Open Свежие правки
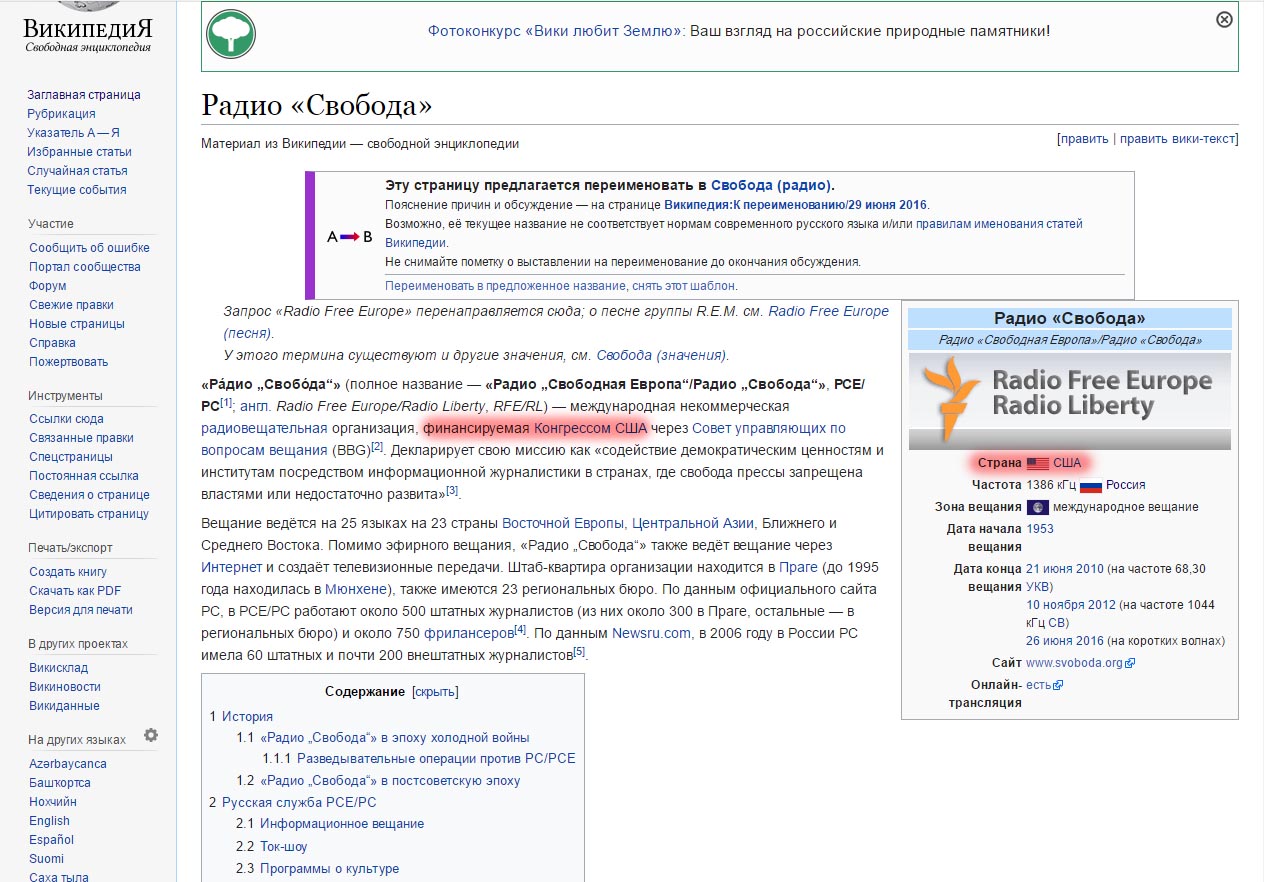 pos(71,305)
